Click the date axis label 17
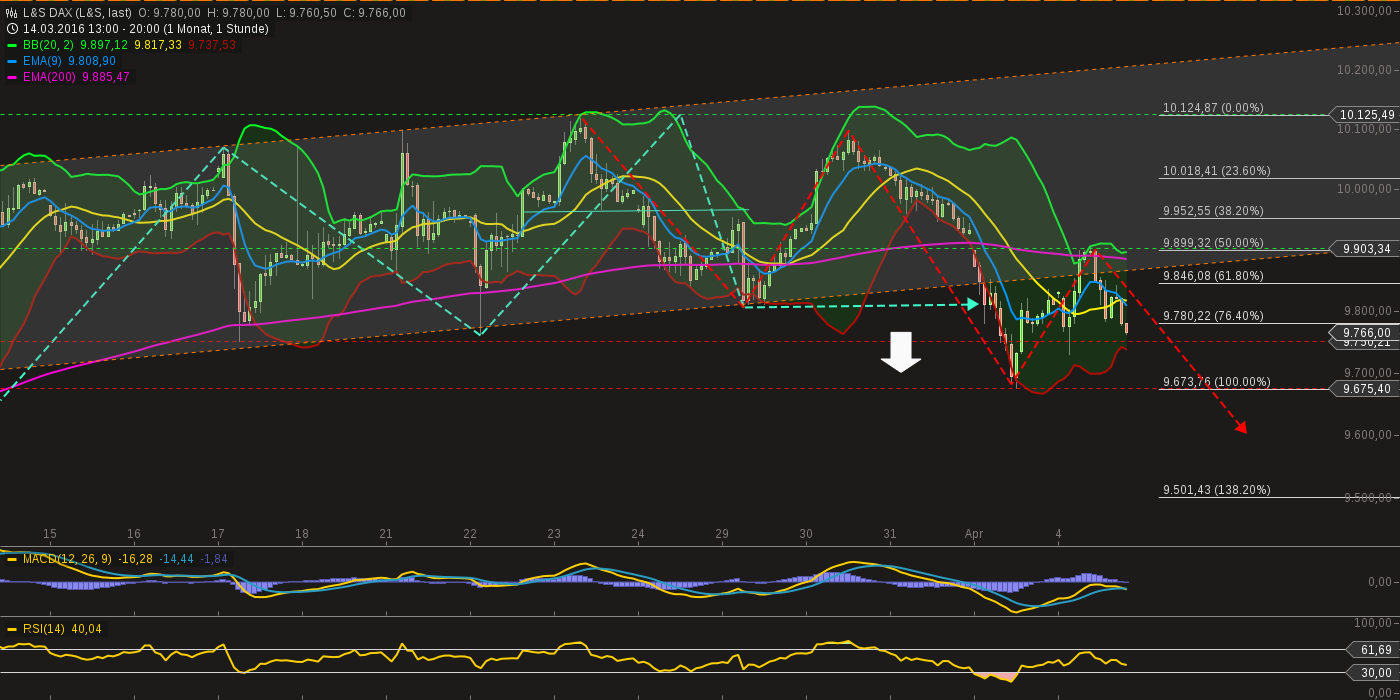1400x700 pixels. click(218, 534)
